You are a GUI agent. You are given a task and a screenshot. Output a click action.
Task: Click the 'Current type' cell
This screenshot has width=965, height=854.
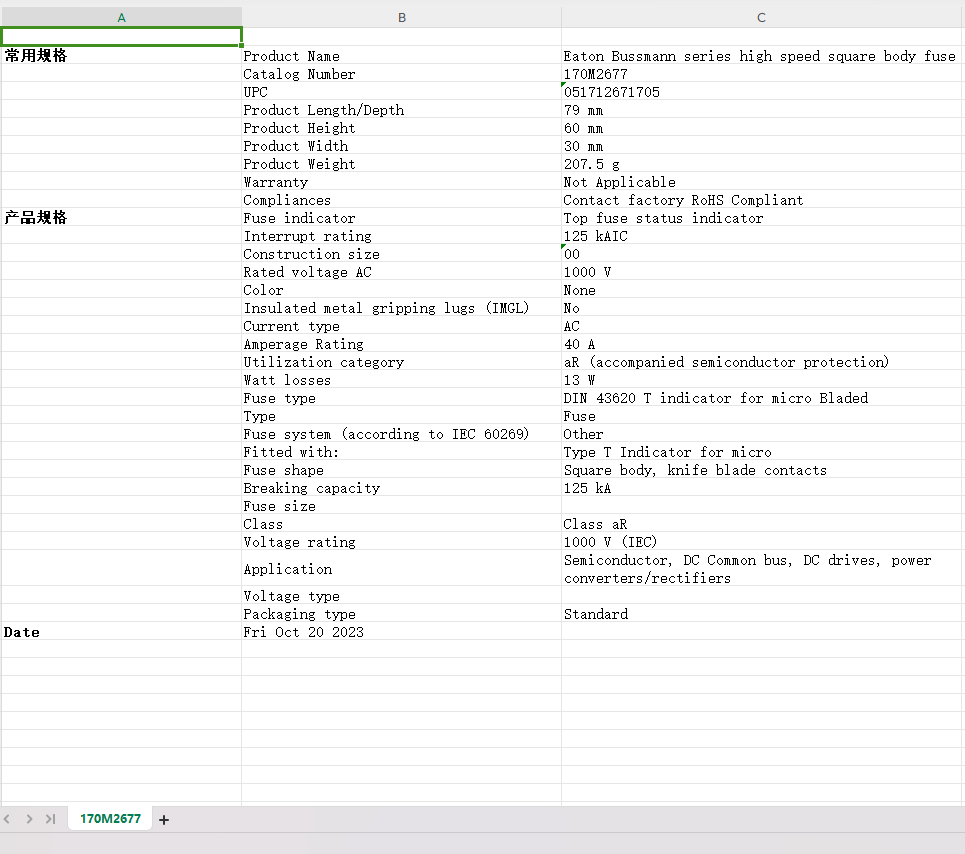[x=401, y=326]
